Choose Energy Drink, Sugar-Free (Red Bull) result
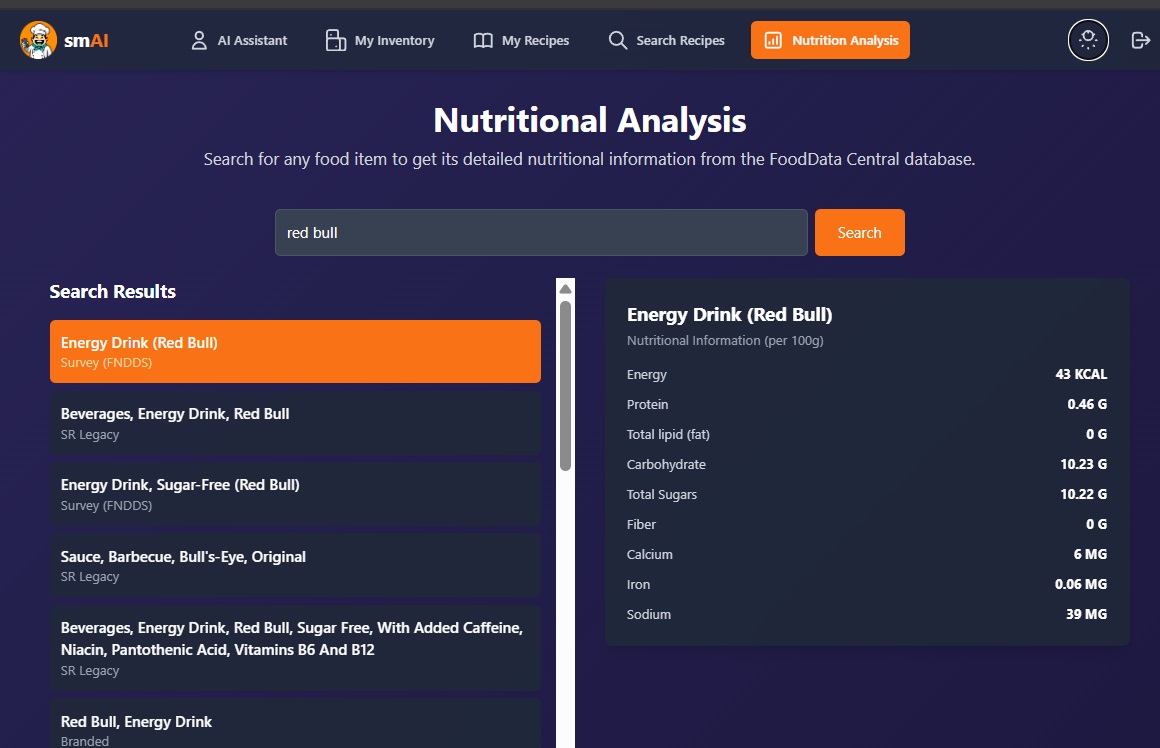 pos(295,494)
